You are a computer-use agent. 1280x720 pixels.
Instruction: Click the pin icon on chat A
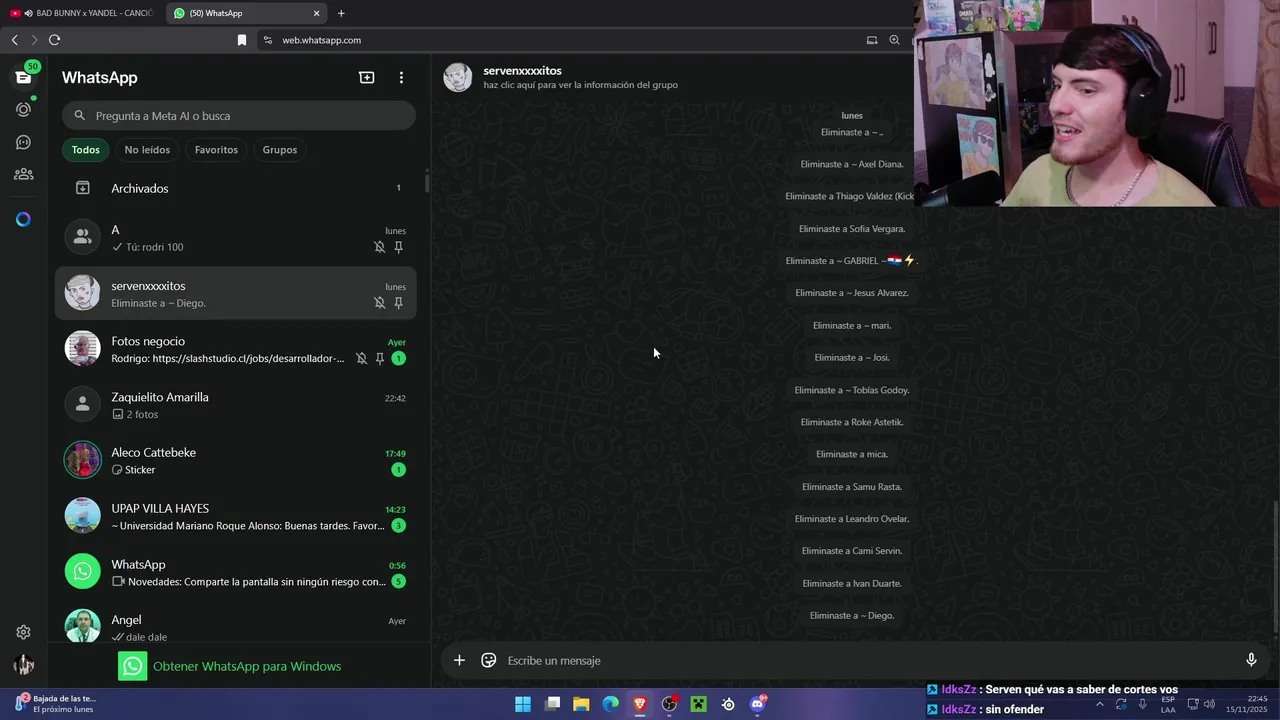tap(398, 247)
